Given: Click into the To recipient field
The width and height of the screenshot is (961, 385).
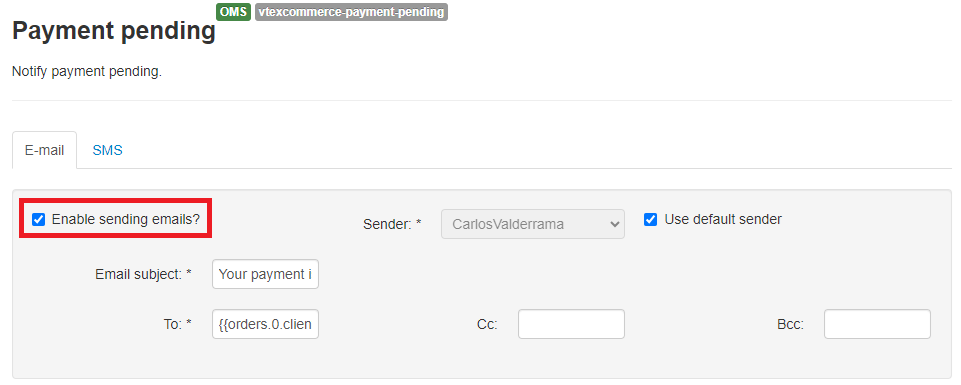Looking at the screenshot, I should pos(265,324).
